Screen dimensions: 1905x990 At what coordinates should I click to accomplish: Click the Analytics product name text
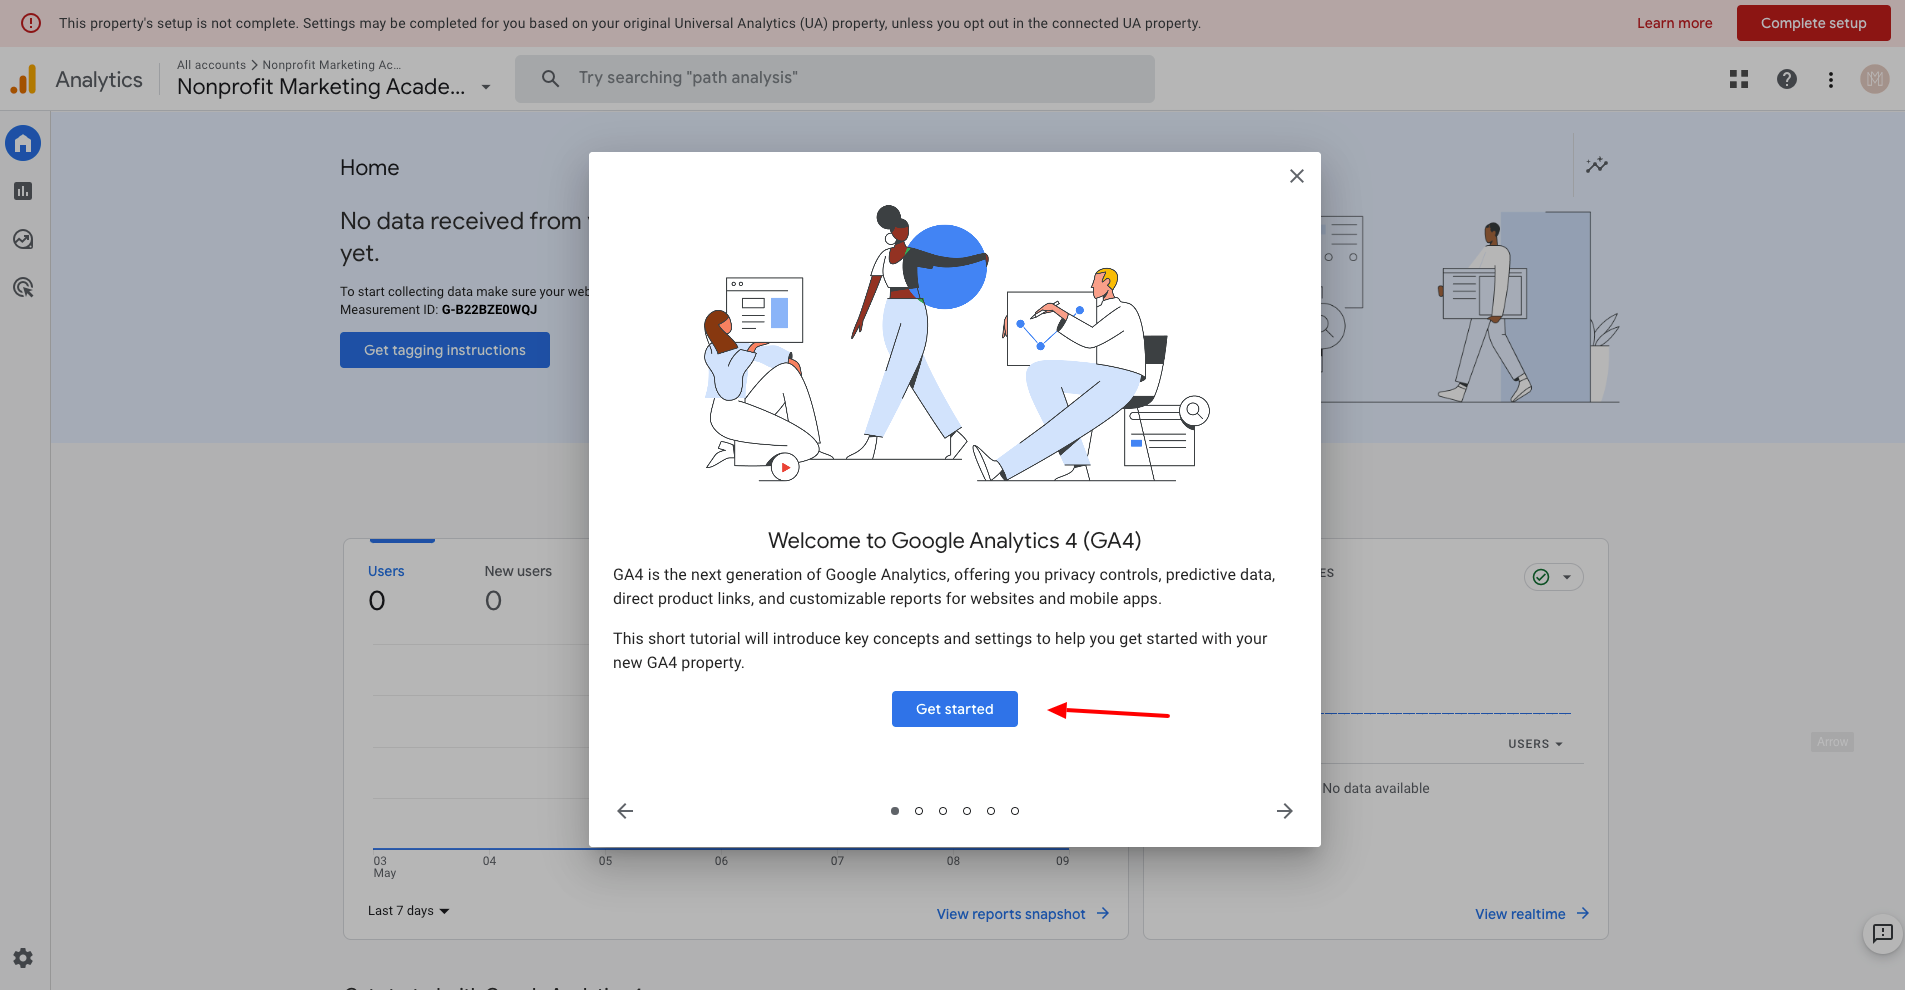[99, 80]
